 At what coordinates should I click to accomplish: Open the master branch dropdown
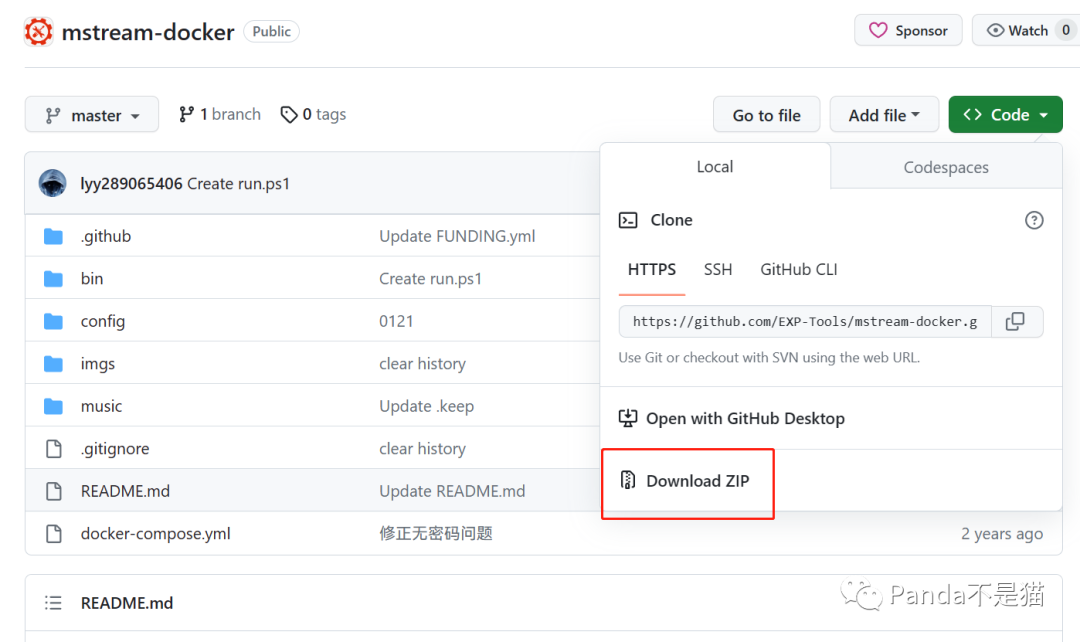(x=92, y=115)
